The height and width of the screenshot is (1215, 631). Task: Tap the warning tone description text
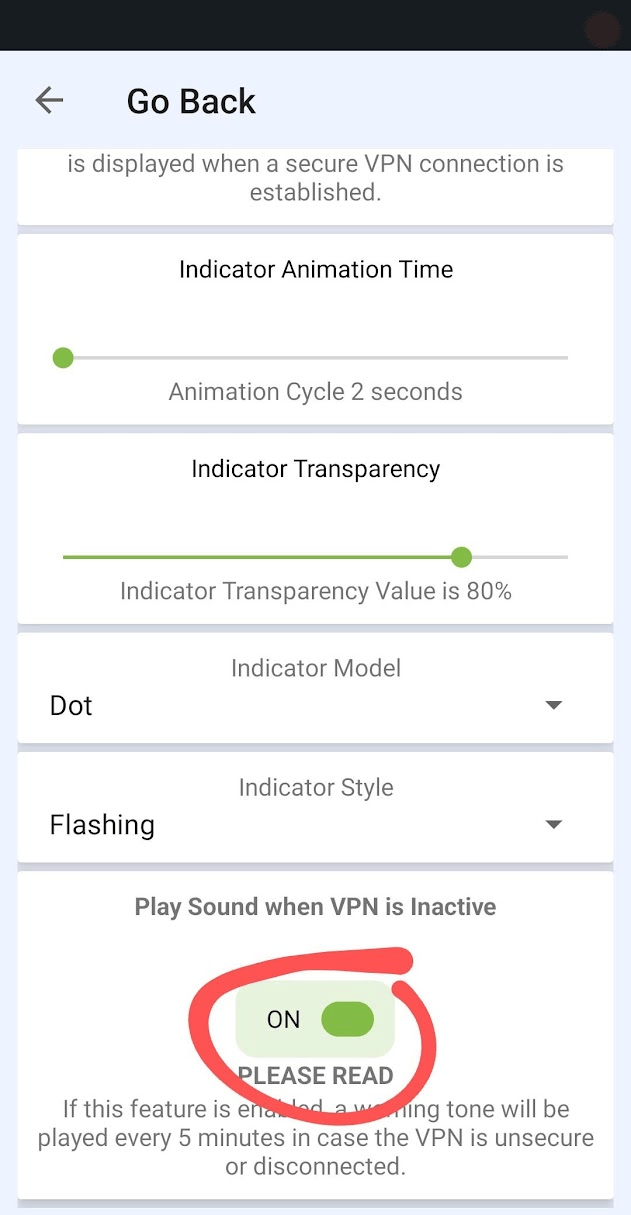tap(315, 1137)
